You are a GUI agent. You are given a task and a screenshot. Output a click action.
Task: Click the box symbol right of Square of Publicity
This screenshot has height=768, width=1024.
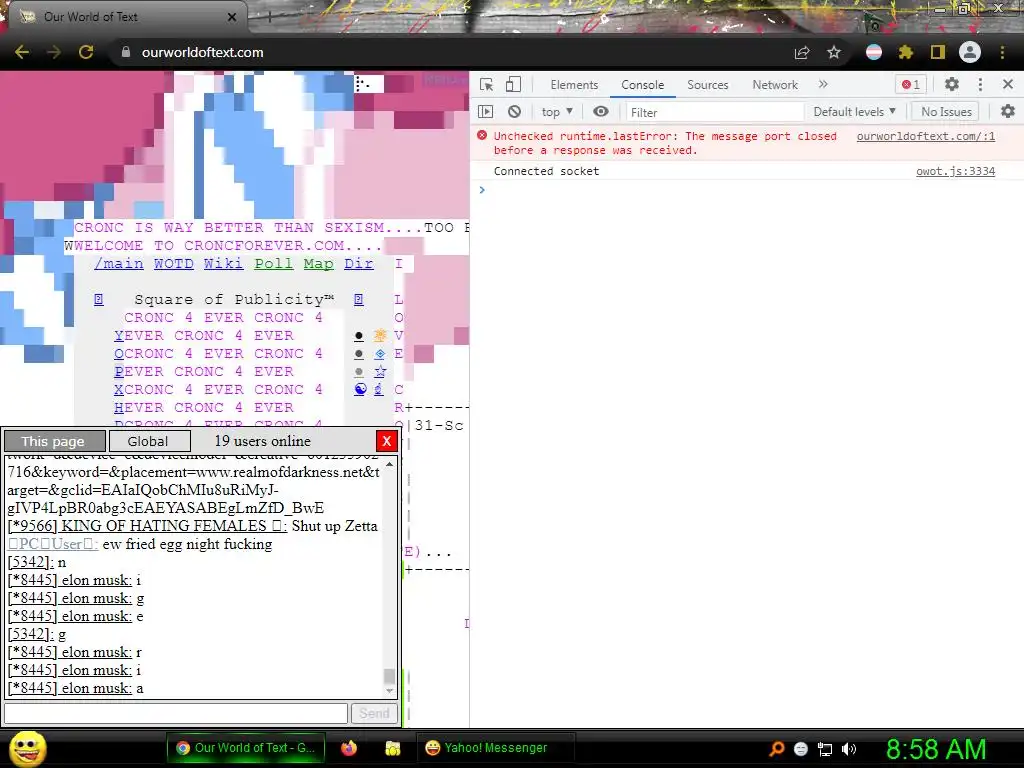[x=359, y=299]
